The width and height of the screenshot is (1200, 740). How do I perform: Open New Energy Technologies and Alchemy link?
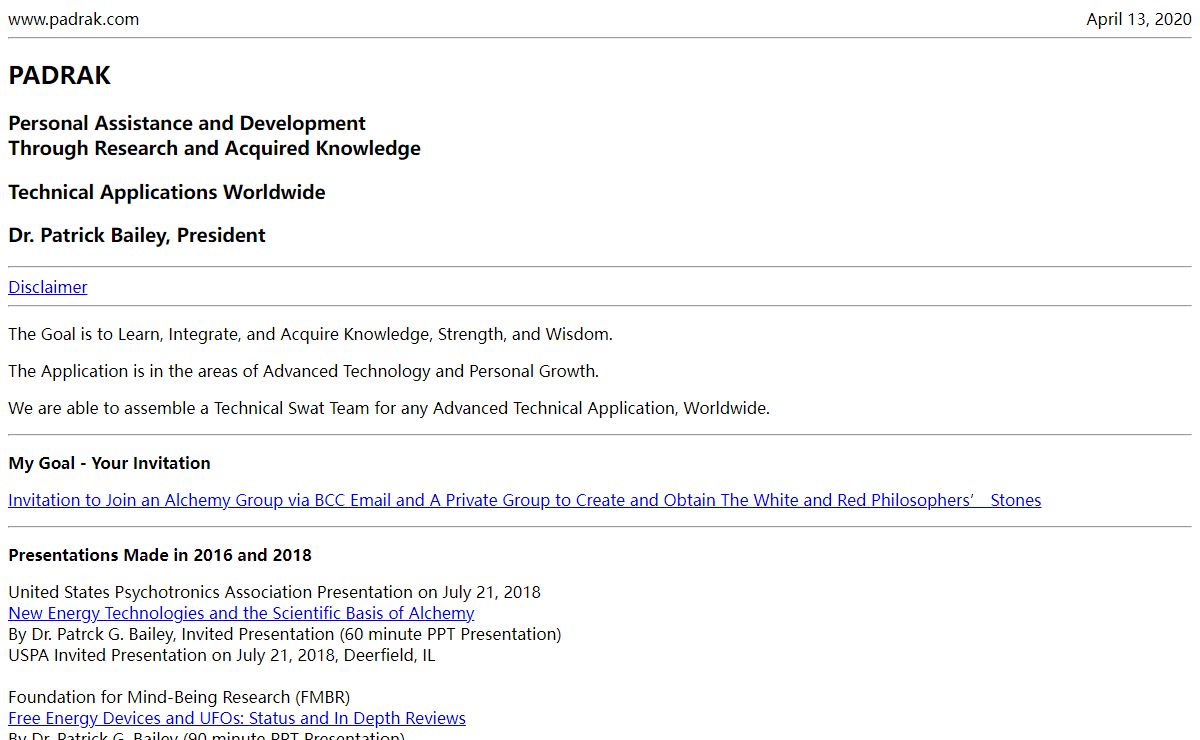tap(241, 613)
